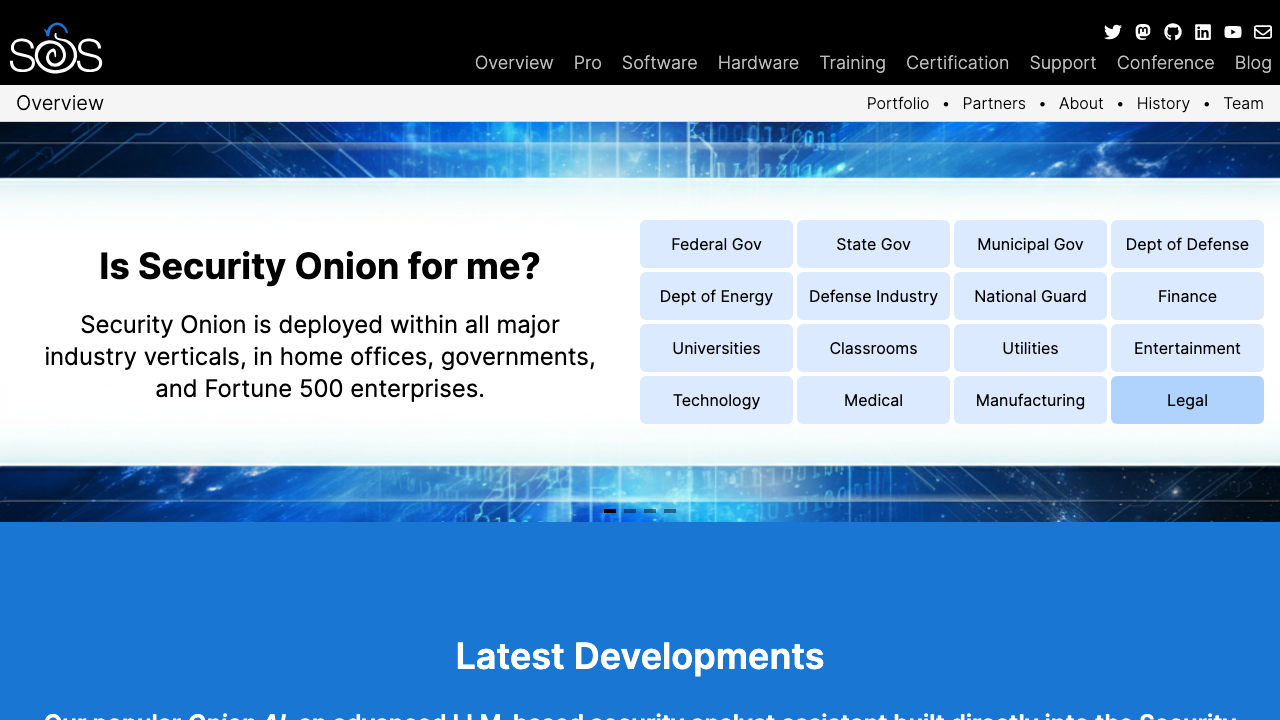Select the Defense Industry tile
This screenshot has width=1280, height=720.
[x=873, y=296]
